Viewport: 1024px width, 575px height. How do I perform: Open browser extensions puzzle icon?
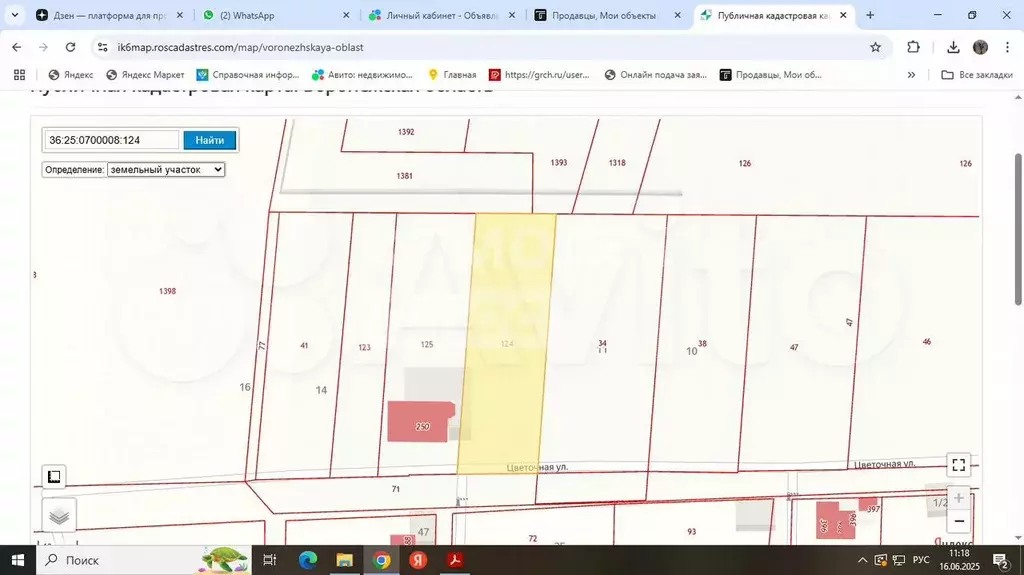pyautogui.click(x=914, y=47)
